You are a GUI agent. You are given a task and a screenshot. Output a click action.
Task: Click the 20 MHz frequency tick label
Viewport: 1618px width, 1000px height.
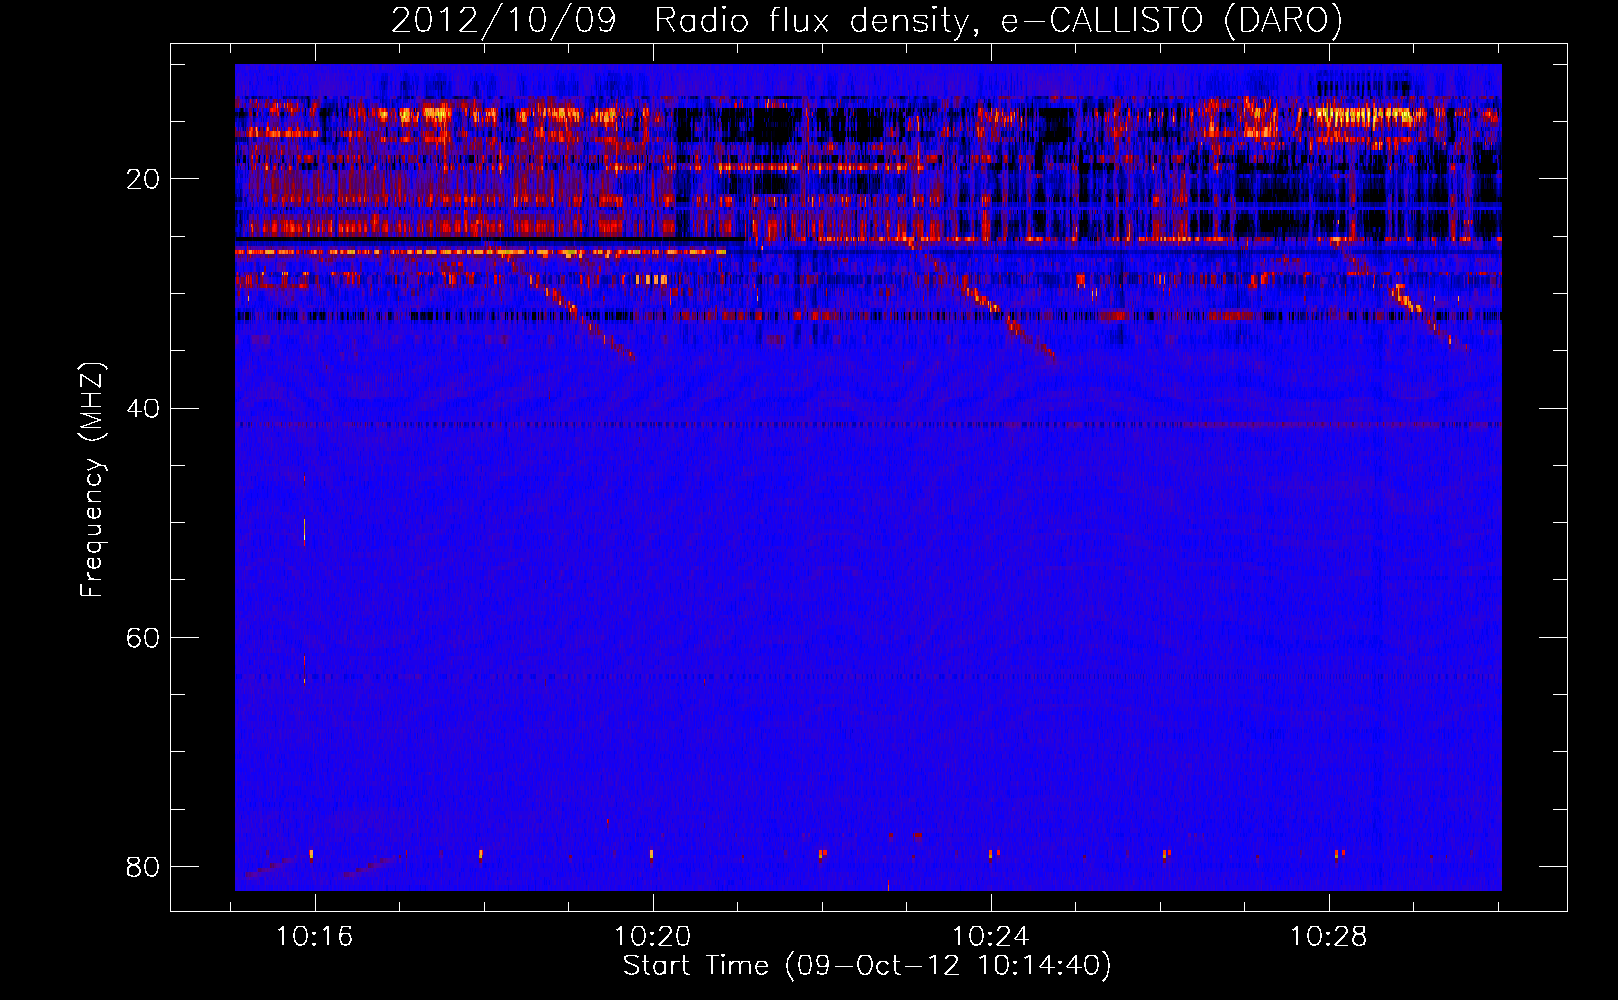(x=143, y=179)
